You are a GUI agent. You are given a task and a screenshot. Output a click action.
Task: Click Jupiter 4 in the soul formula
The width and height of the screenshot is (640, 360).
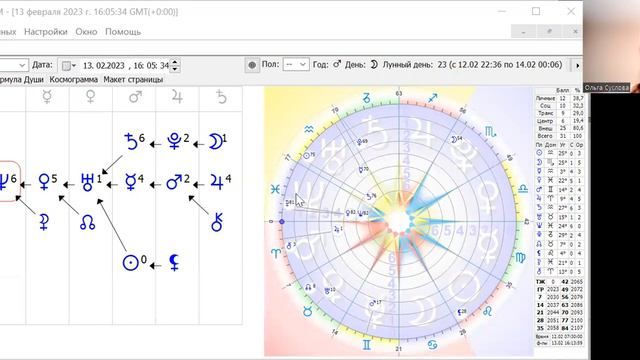220,182
